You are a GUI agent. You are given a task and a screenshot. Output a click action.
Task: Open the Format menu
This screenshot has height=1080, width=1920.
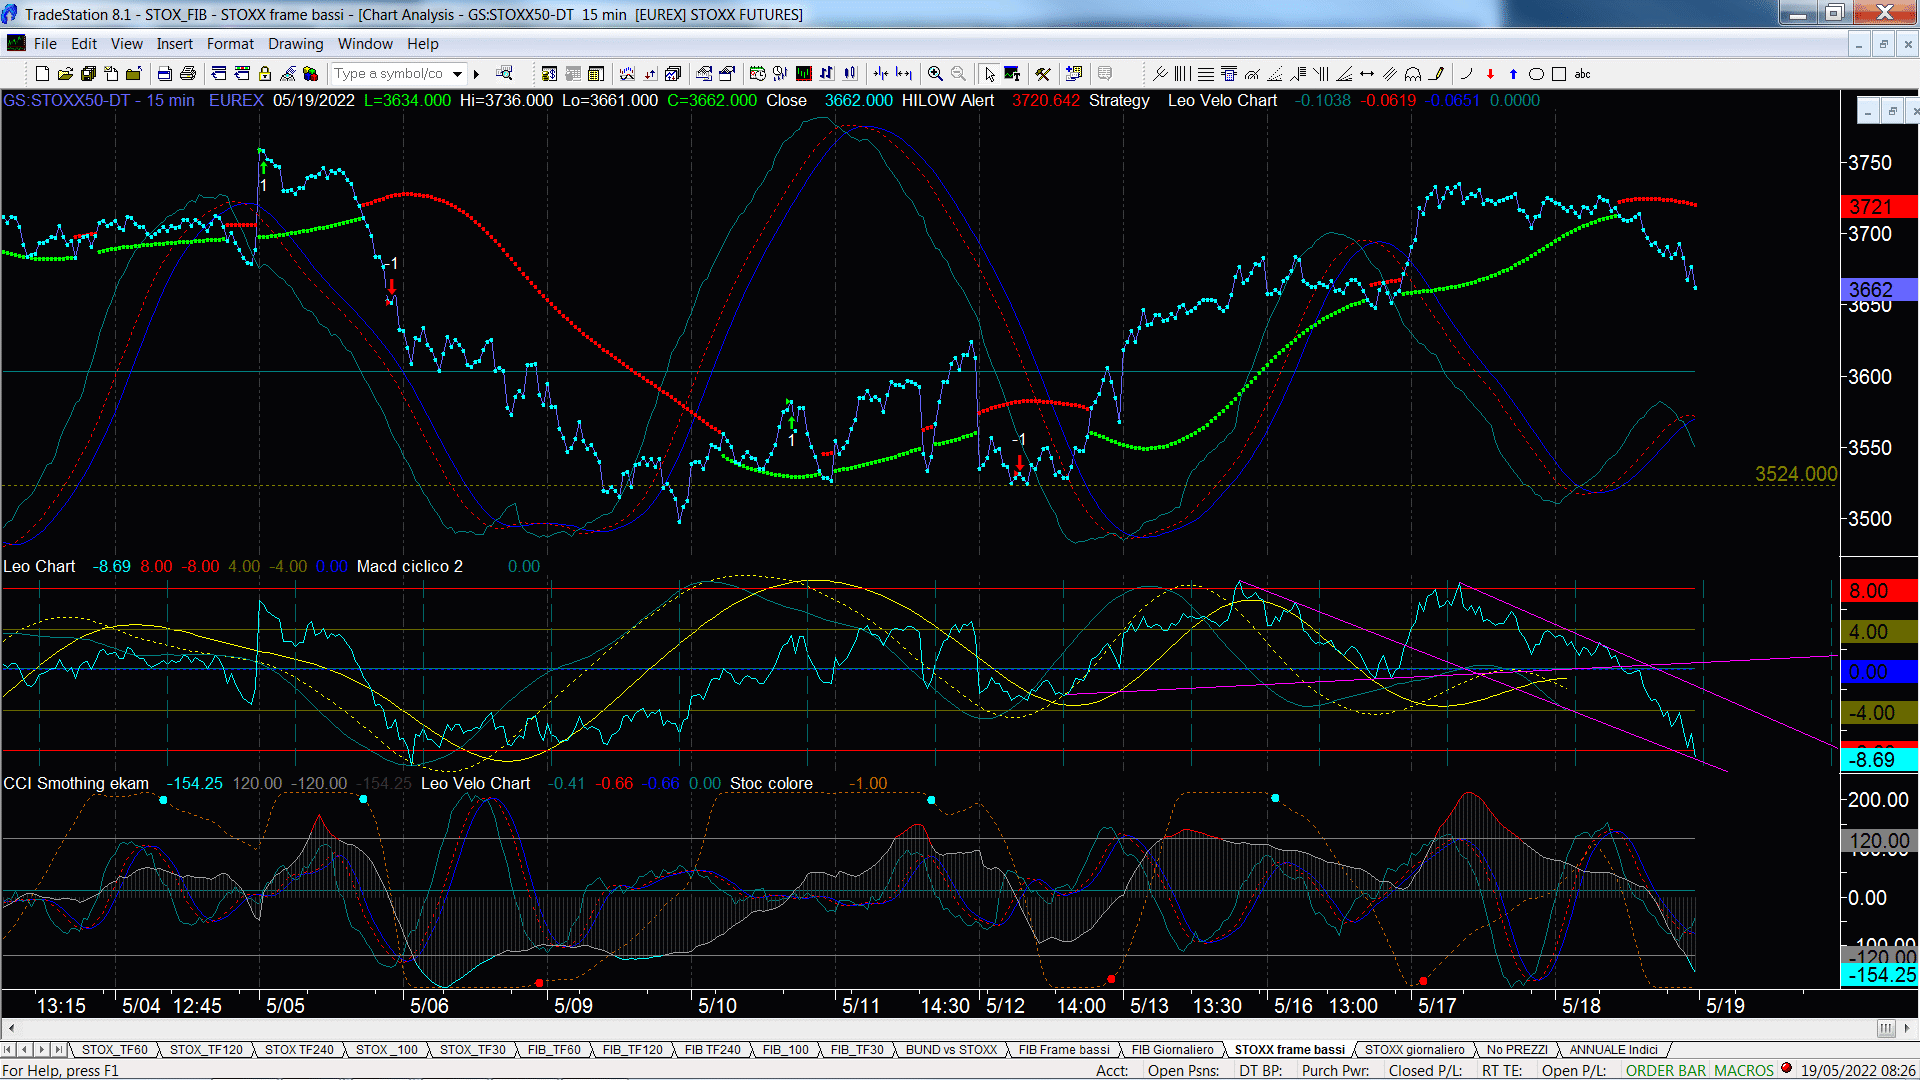(230, 44)
